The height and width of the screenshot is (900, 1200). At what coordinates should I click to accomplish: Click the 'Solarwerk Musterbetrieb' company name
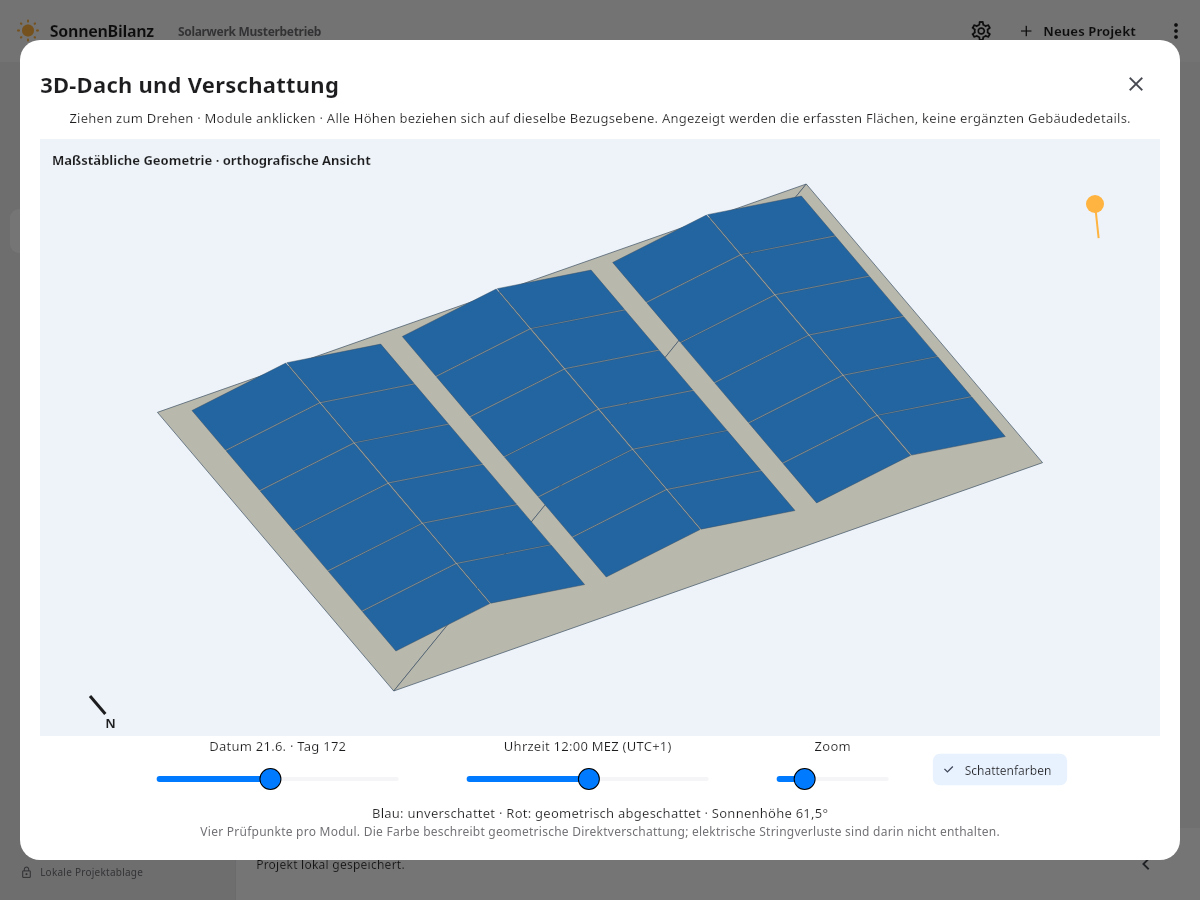pos(249,32)
